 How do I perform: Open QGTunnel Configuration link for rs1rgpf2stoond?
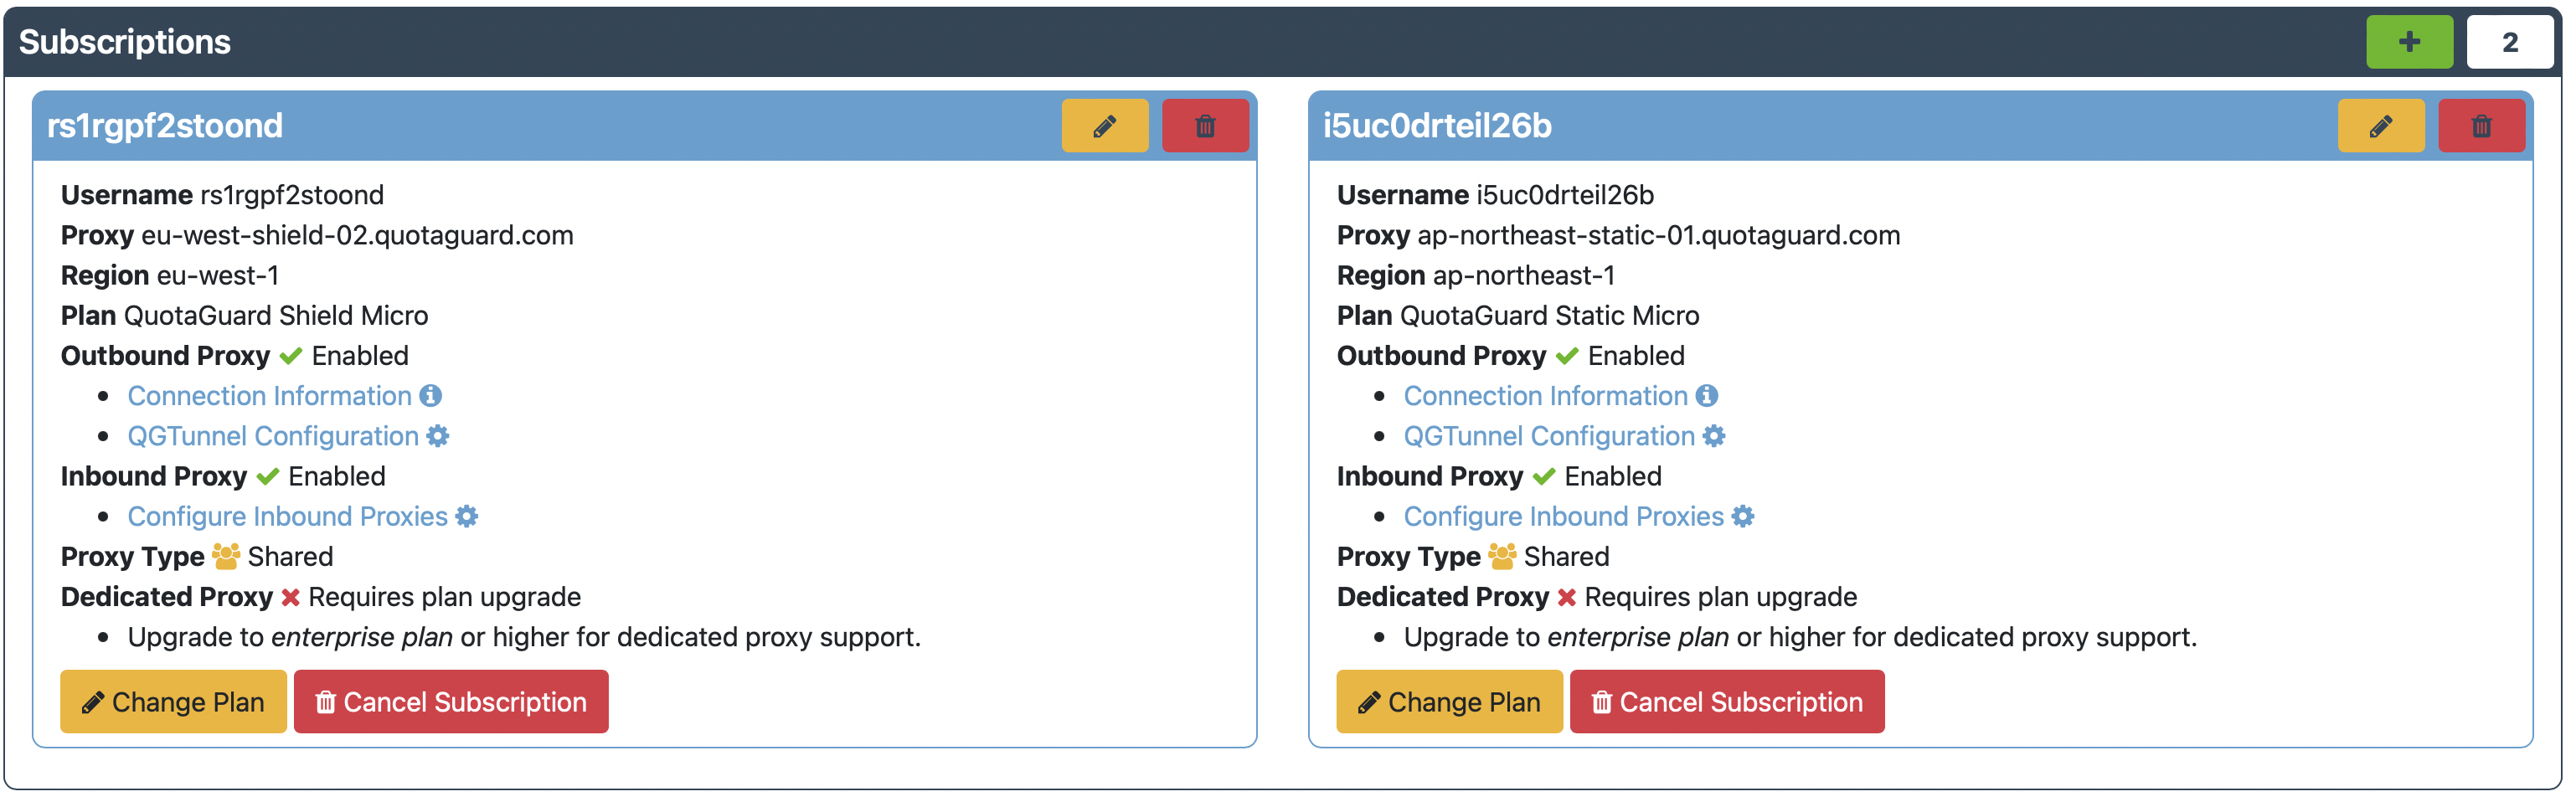pos(273,436)
